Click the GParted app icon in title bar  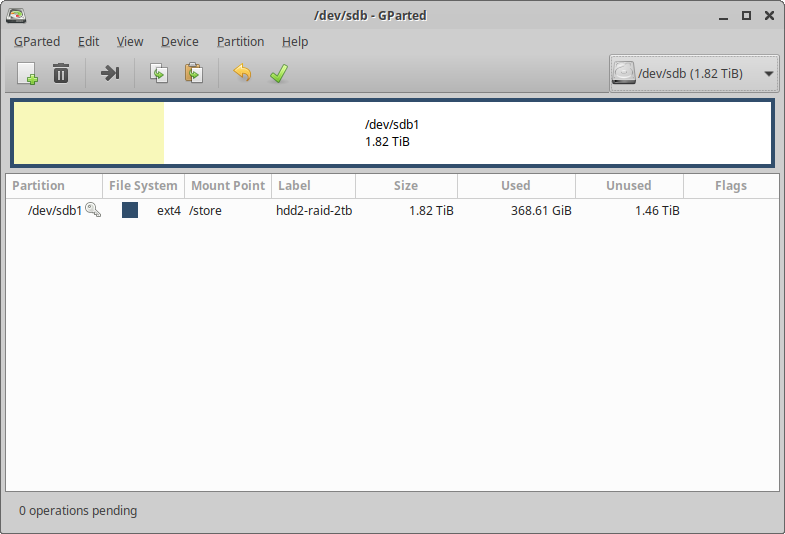(16, 16)
